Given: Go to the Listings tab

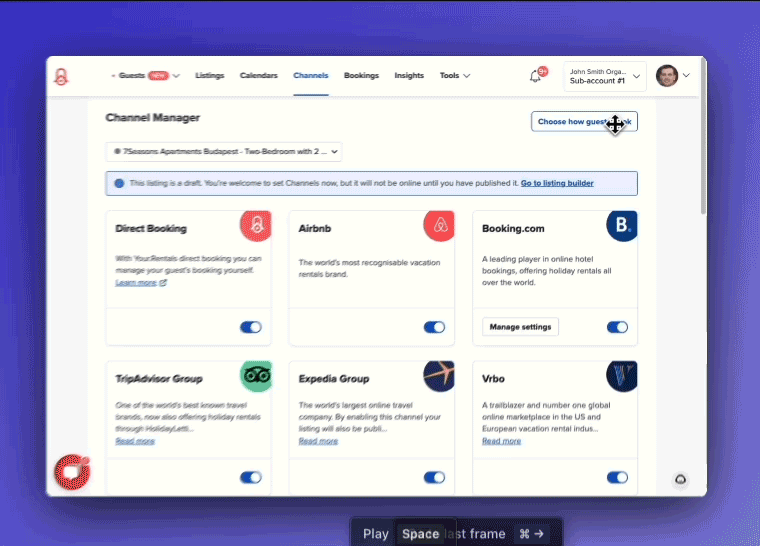Looking at the screenshot, I should point(209,75).
